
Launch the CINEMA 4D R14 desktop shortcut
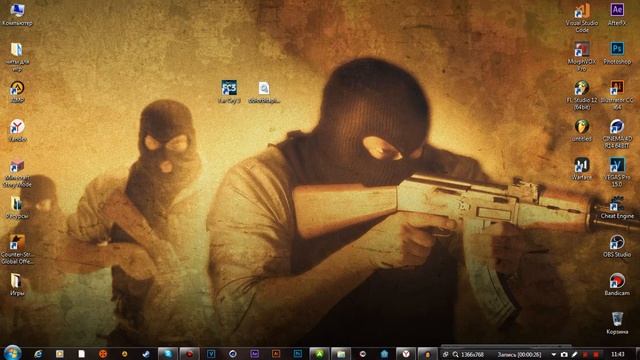coord(617,133)
